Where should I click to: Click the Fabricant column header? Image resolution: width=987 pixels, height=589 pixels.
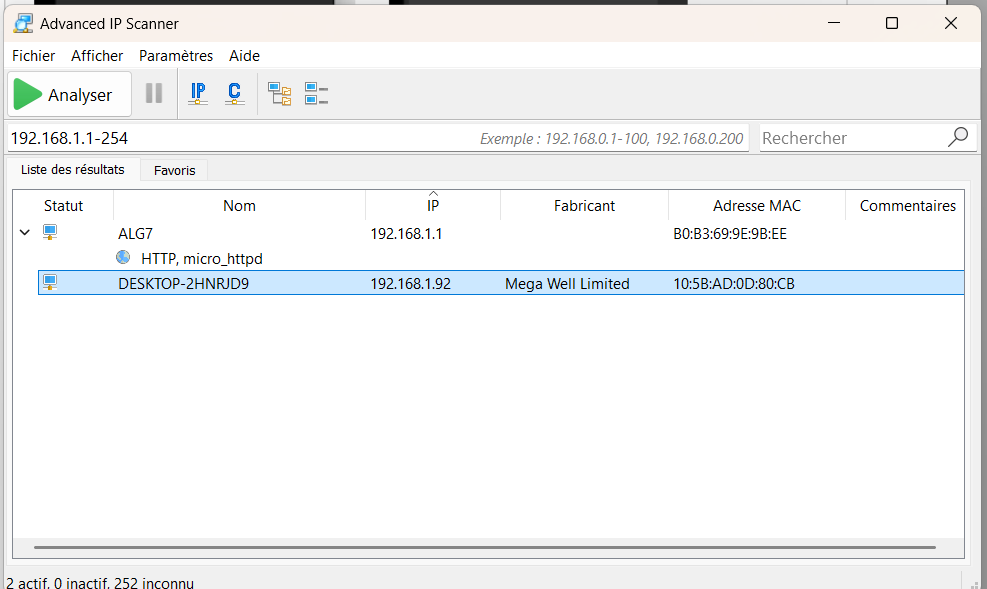click(584, 206)
